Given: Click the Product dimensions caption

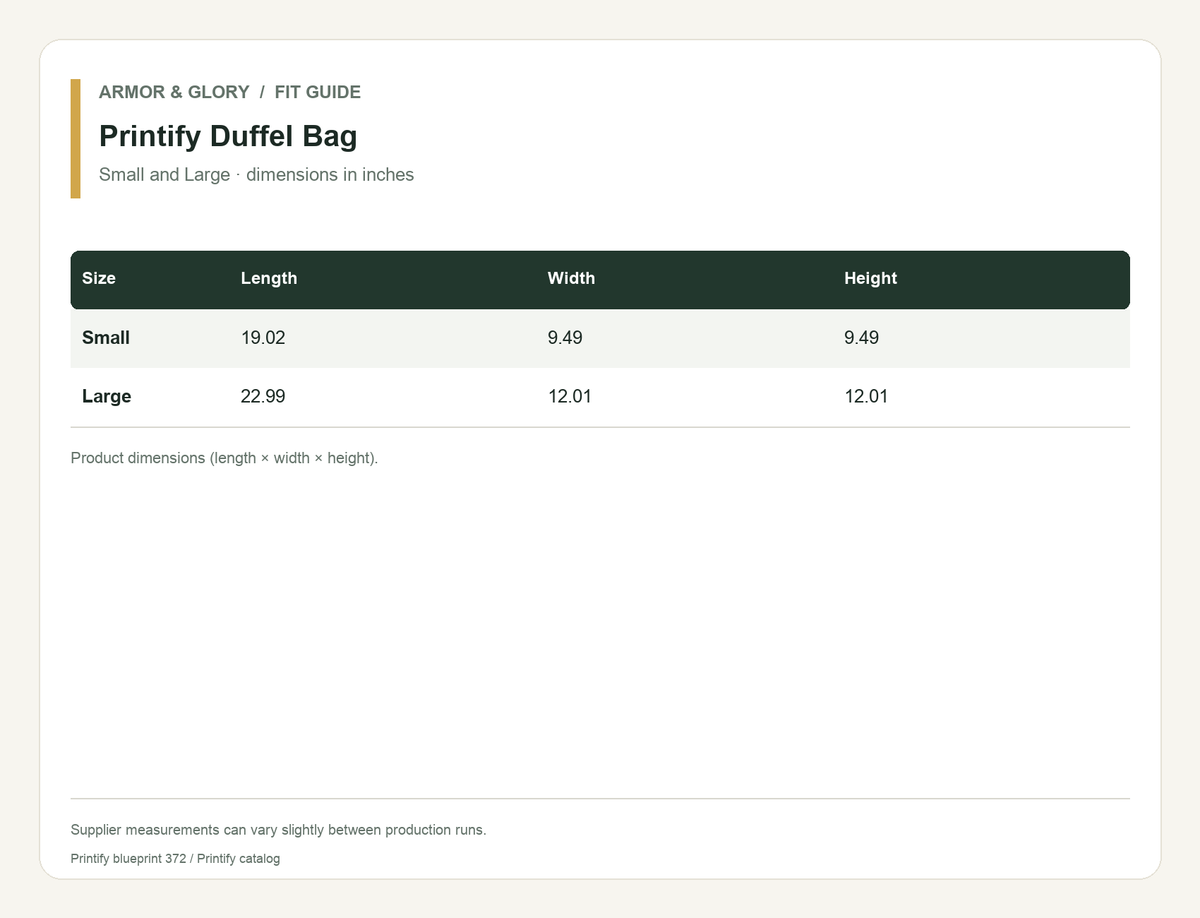Looking at the screenshot, I should pyautogui.click(x=225, y=459).
